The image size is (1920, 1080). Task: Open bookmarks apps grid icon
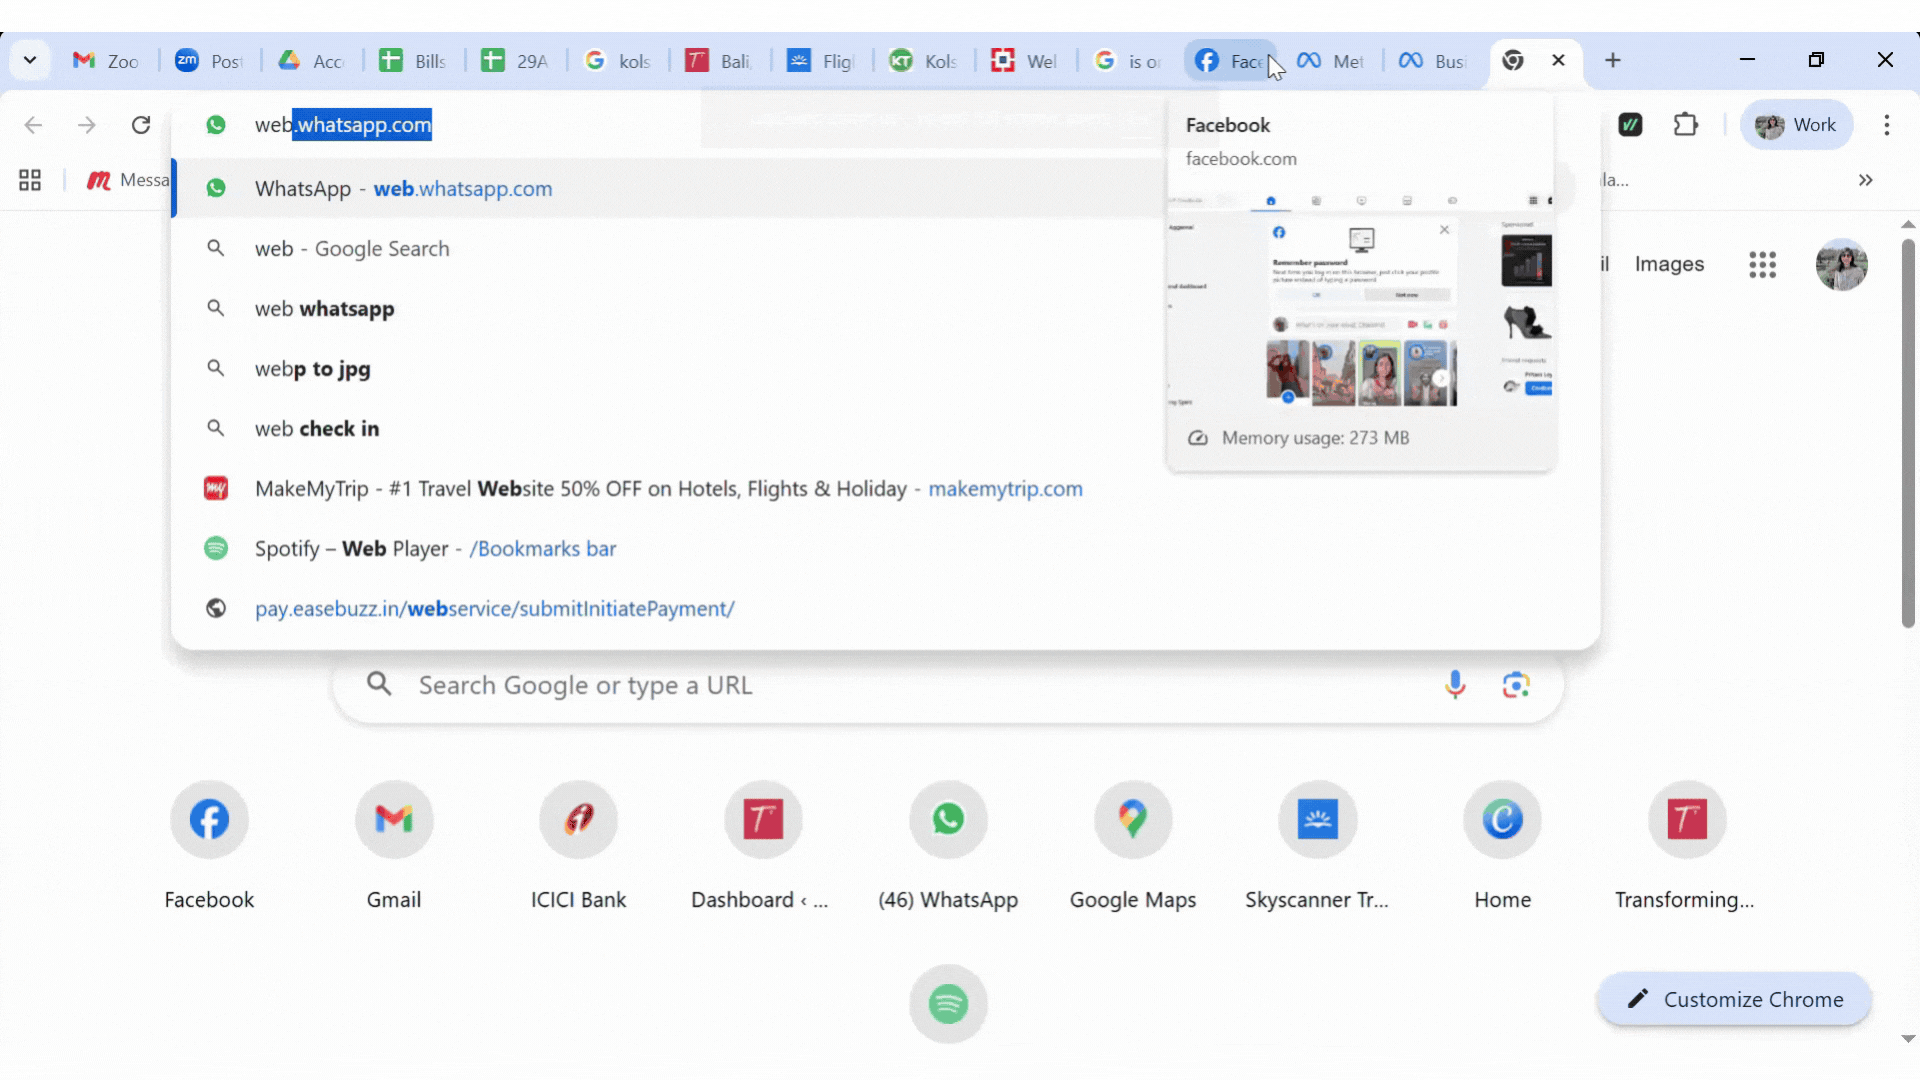[30, 180]
